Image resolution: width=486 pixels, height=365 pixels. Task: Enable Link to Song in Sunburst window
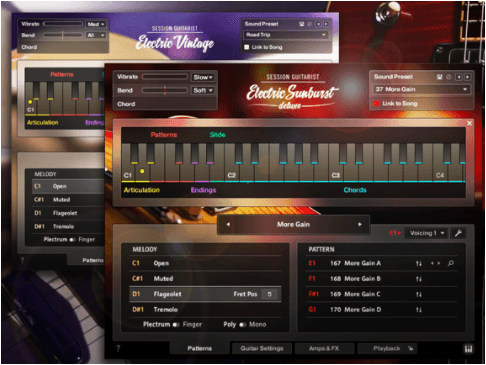pos(377,103)
